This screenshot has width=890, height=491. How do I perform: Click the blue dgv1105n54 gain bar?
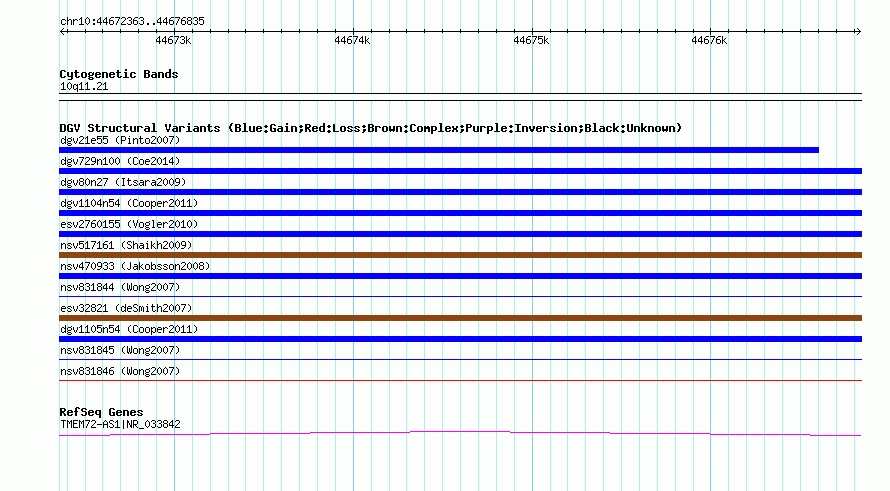(x=460, y=339)
